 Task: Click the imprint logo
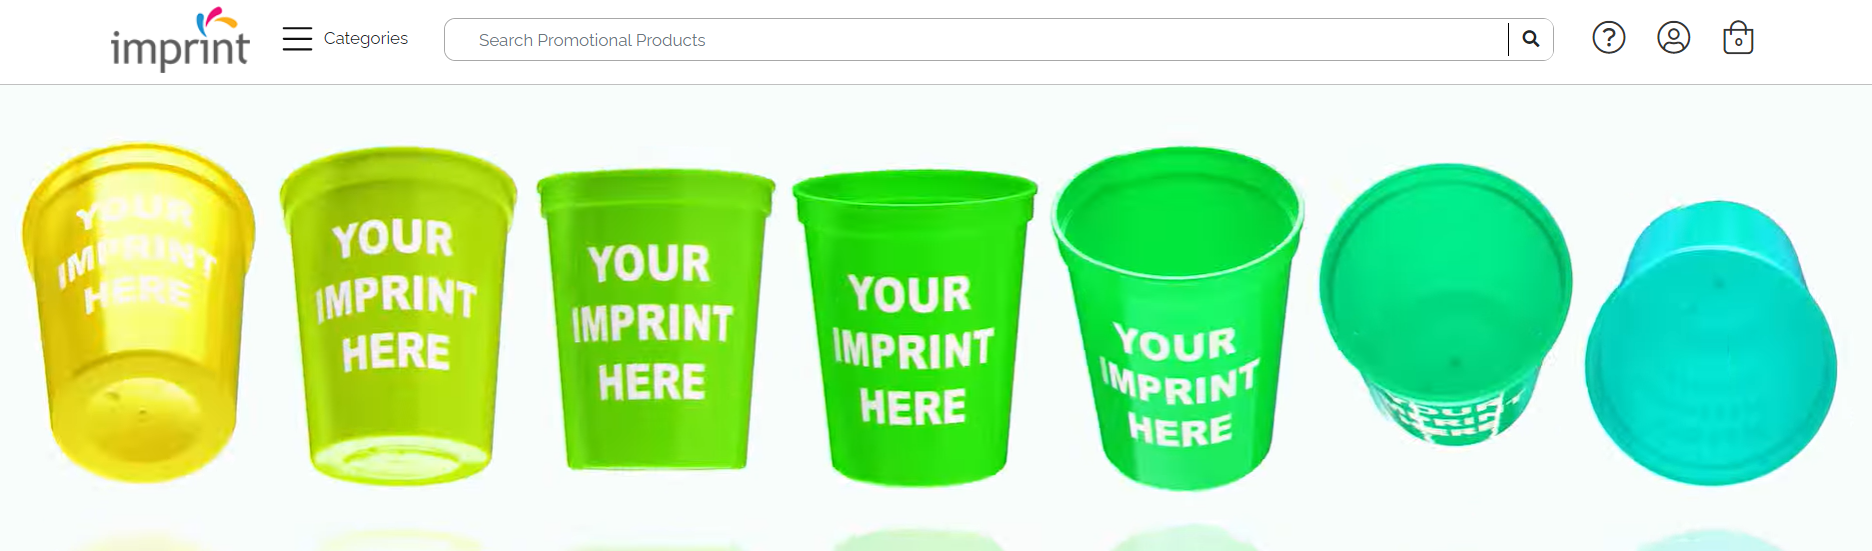pos(180,40)
